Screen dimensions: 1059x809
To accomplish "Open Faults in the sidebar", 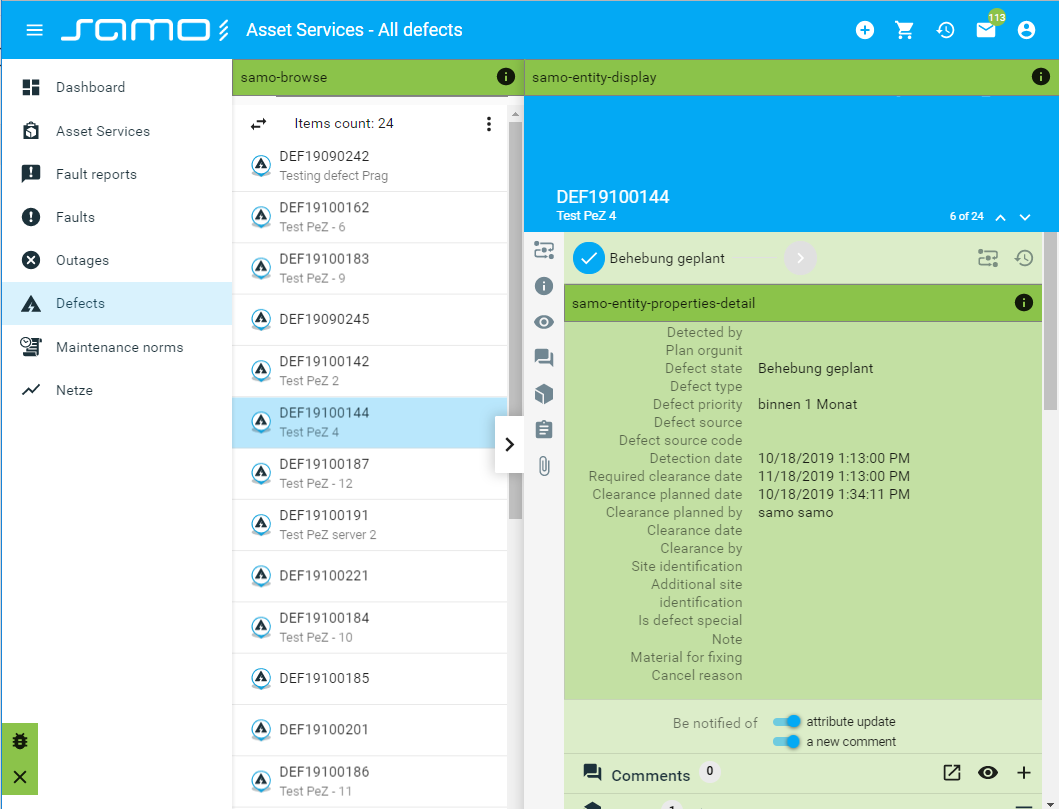I will coord(116,217).
